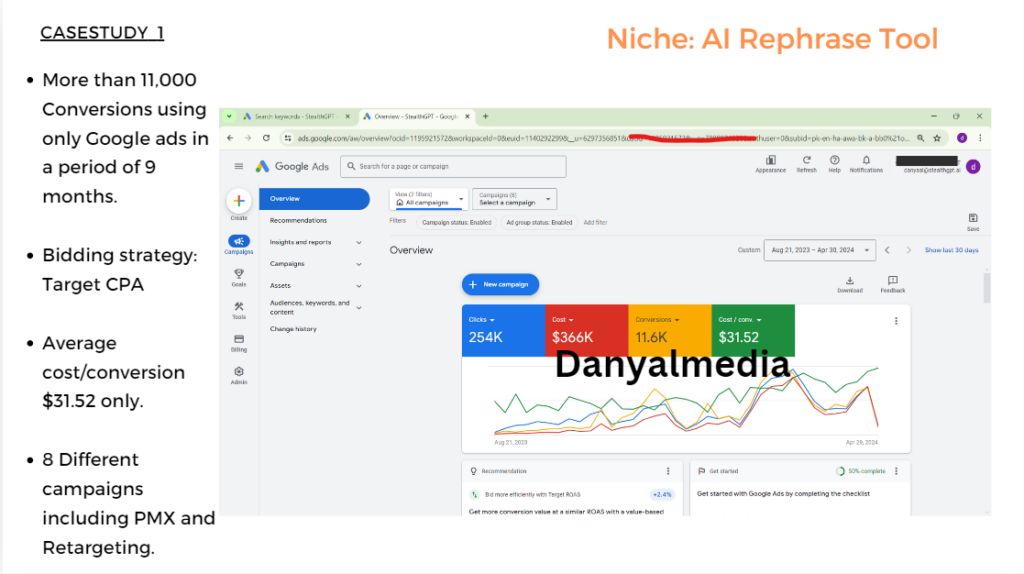Screen dimensions: 1024x574
Task: Open the Tools icon in left rail
Action: tap(239, 307)
